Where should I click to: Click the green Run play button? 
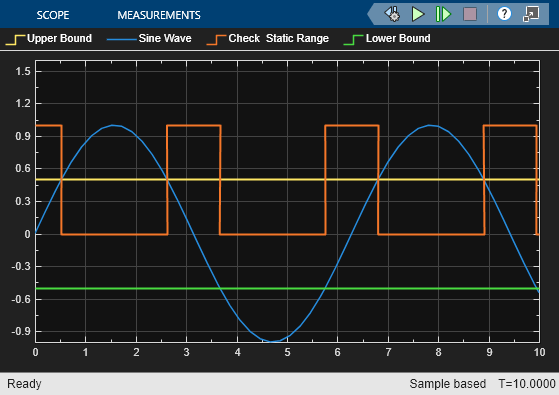click(418, 14)
